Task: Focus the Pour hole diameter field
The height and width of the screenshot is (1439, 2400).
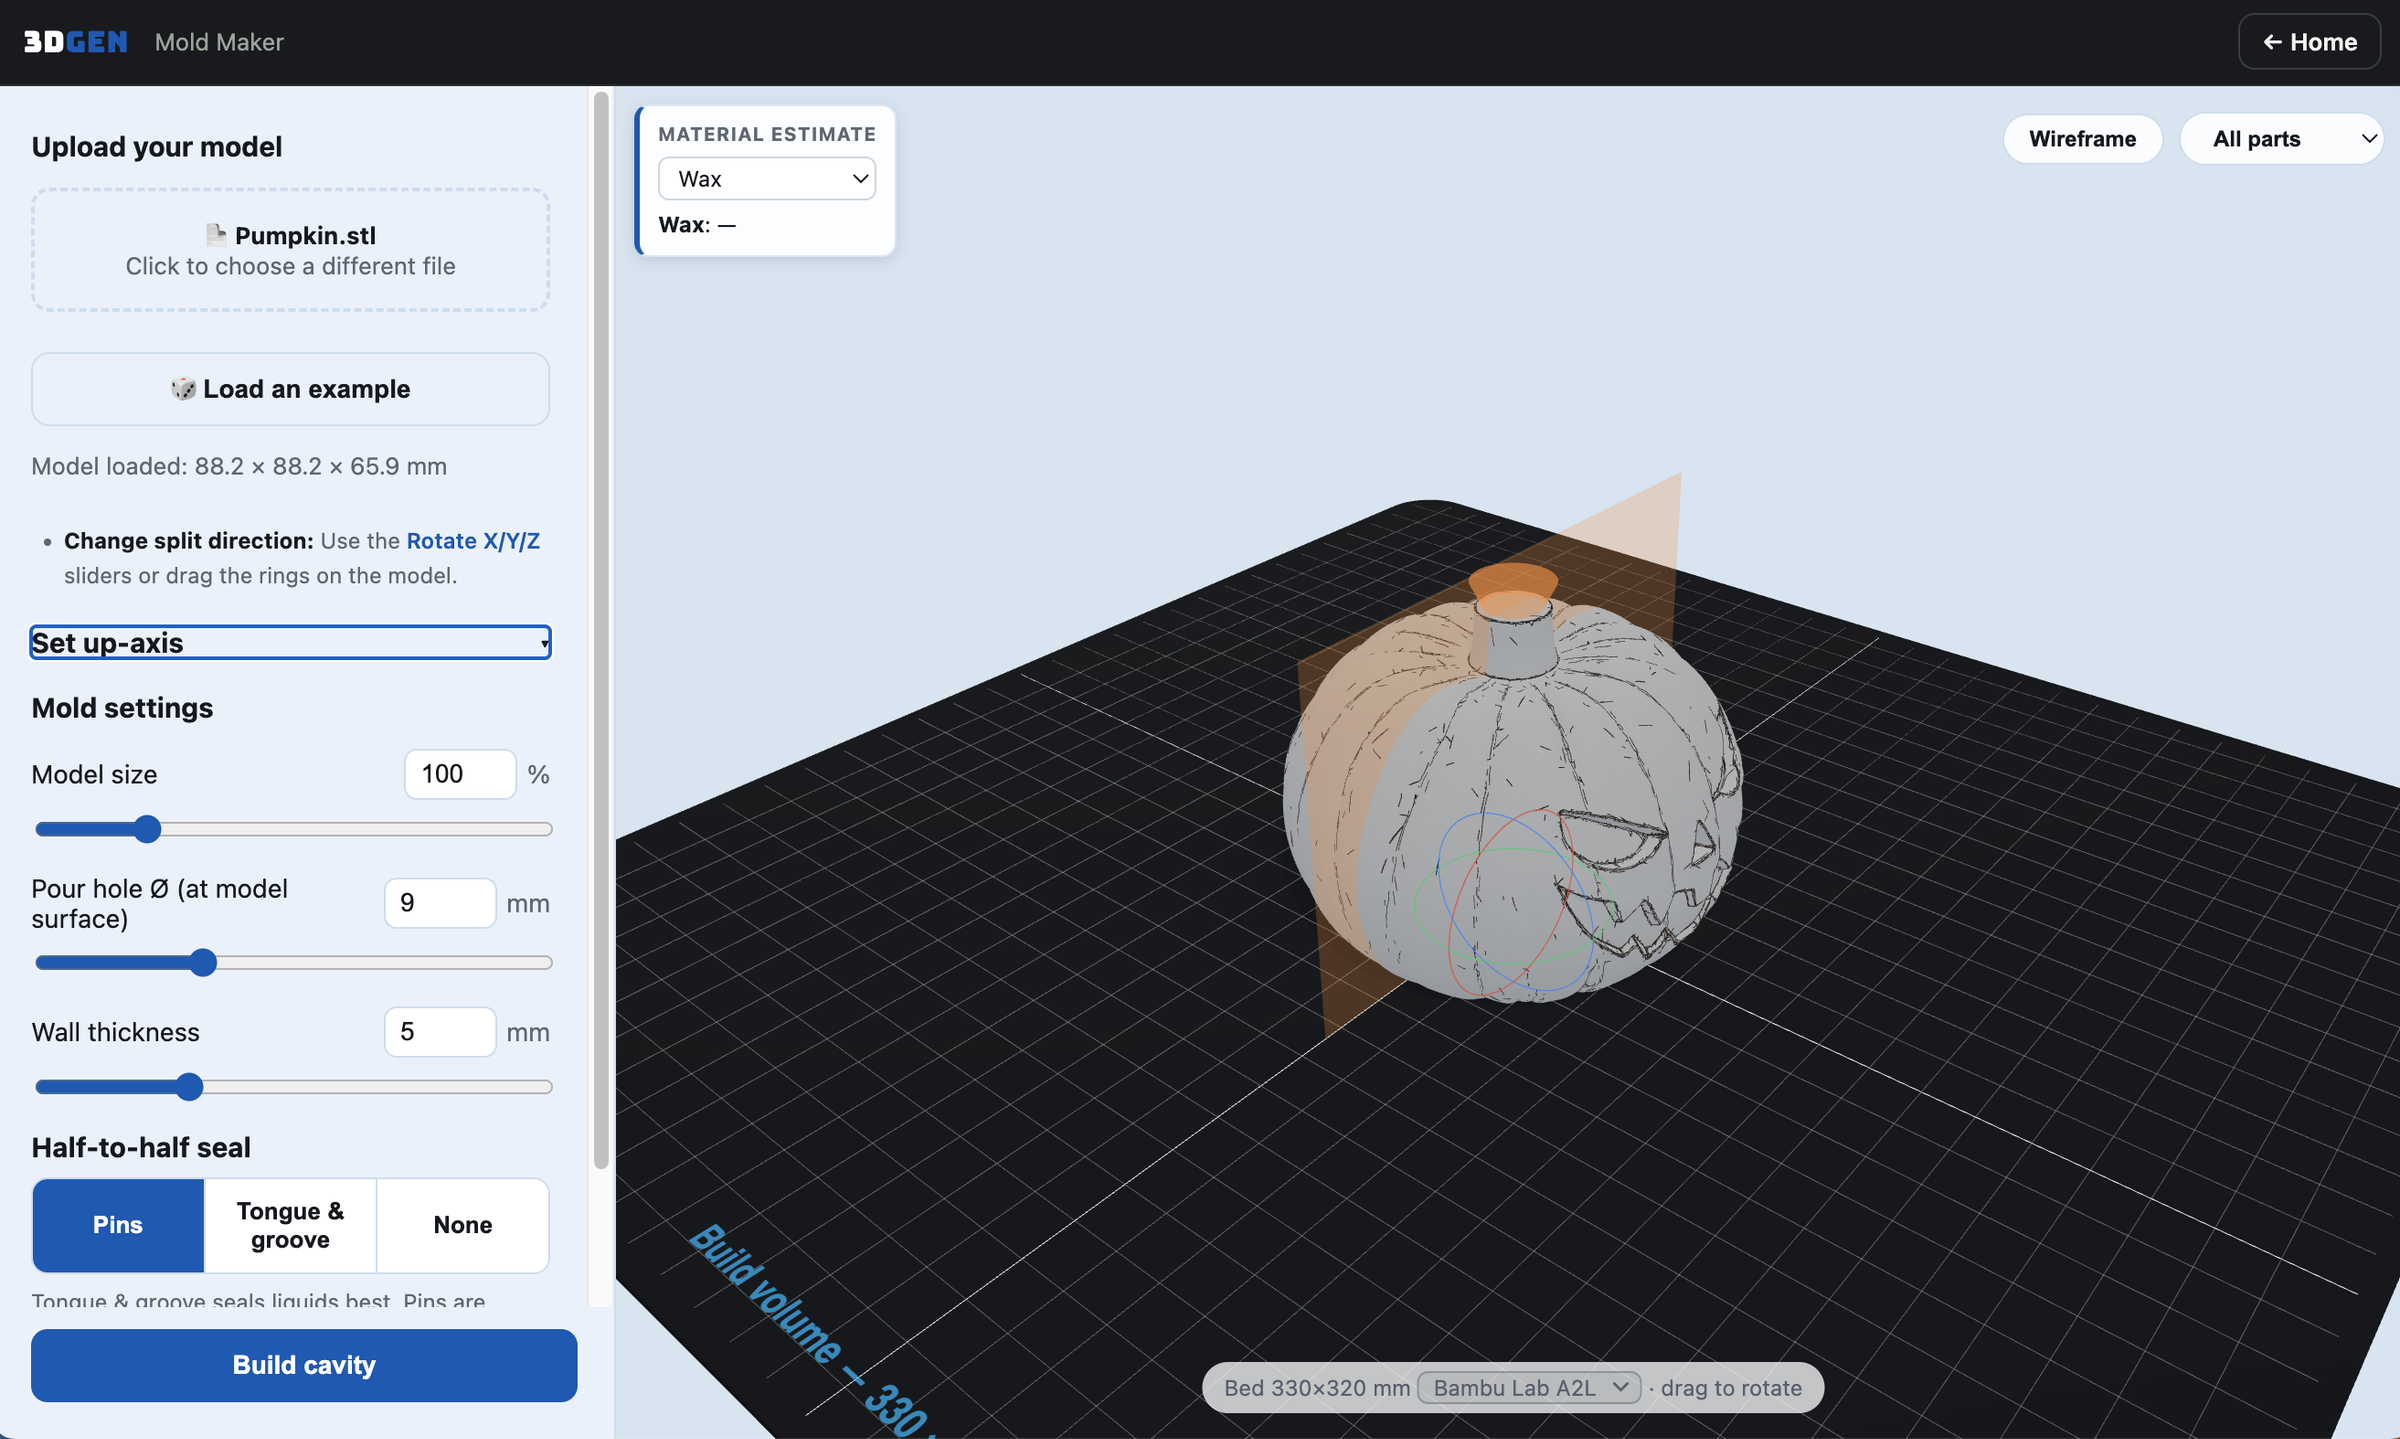Action: [440, 903]
